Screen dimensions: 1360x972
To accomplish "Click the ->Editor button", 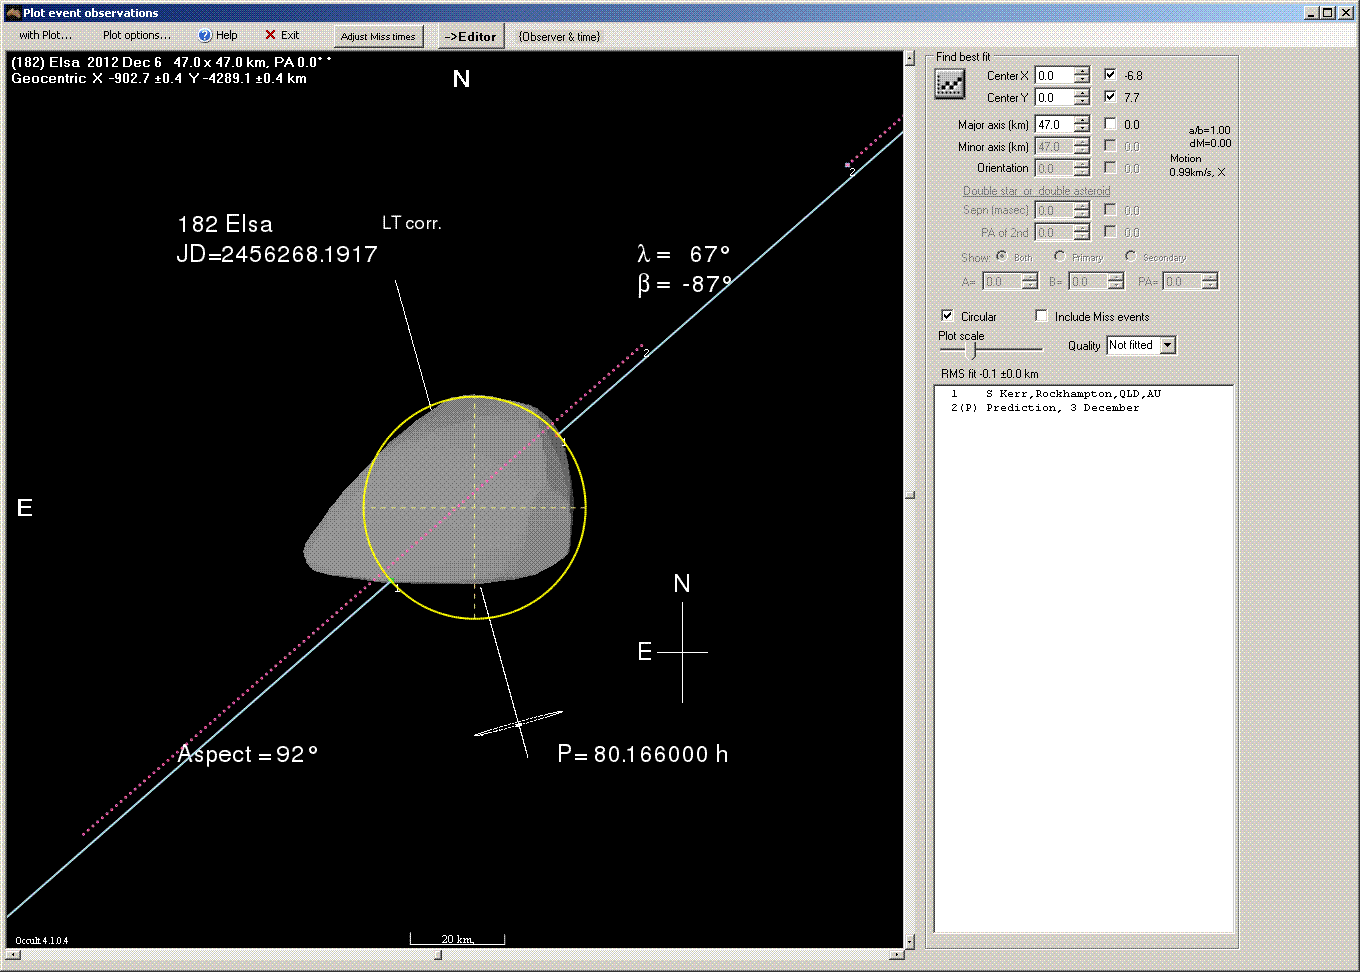I will (x=470, y=36).
